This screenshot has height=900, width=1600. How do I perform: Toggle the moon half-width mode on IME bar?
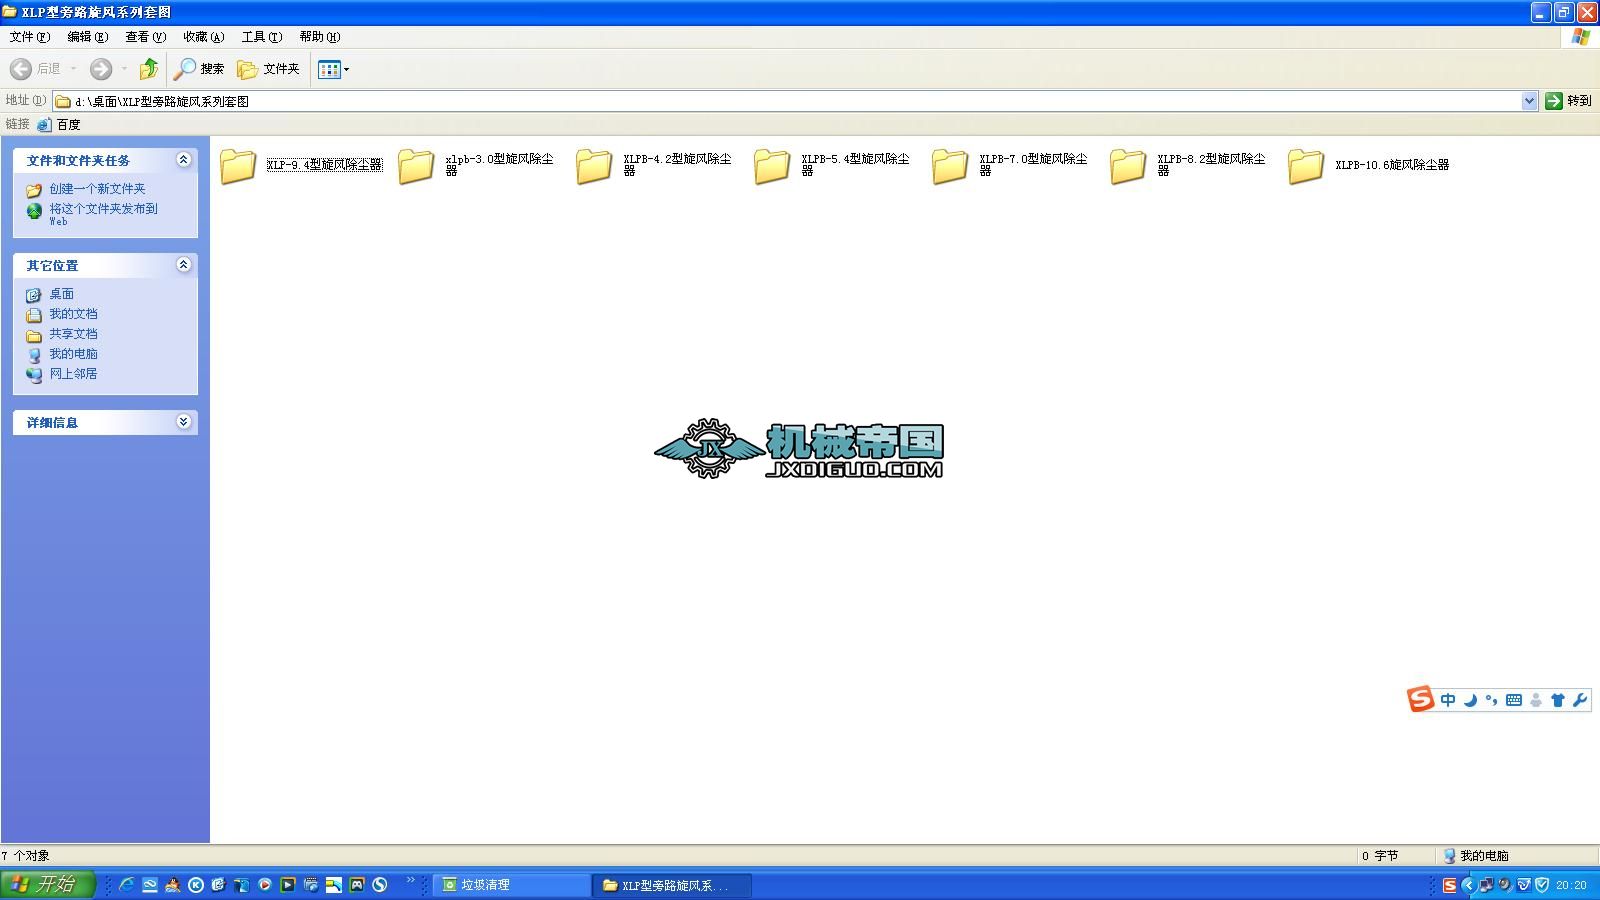(1470, 700)
